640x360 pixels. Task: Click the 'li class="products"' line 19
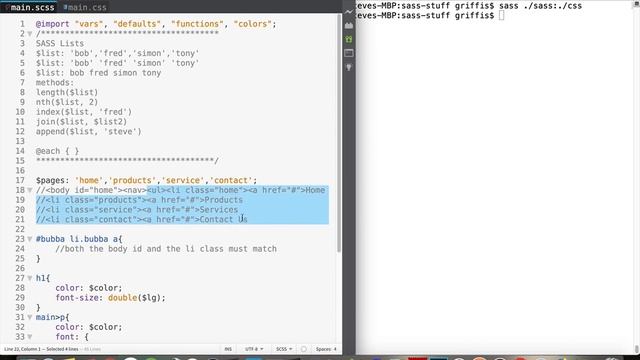click(x=139, y=200)
